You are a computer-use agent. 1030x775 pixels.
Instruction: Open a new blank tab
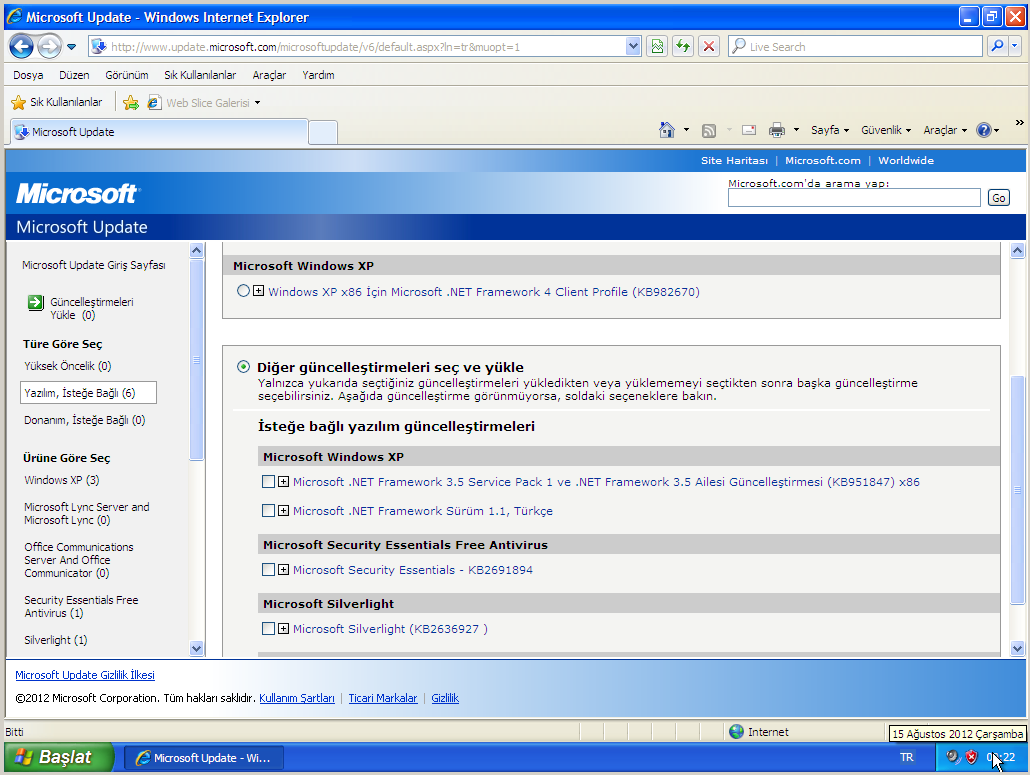click(x=323, y=133)
